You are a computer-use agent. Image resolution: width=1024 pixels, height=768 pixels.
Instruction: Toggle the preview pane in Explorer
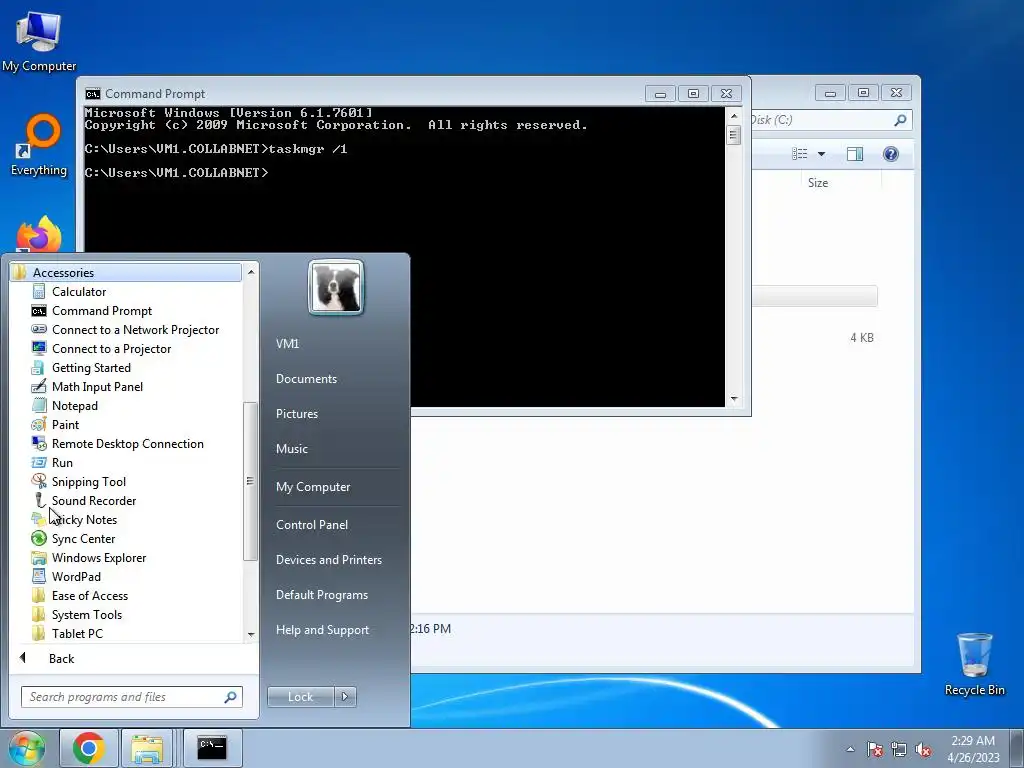(x=855, y=153)
